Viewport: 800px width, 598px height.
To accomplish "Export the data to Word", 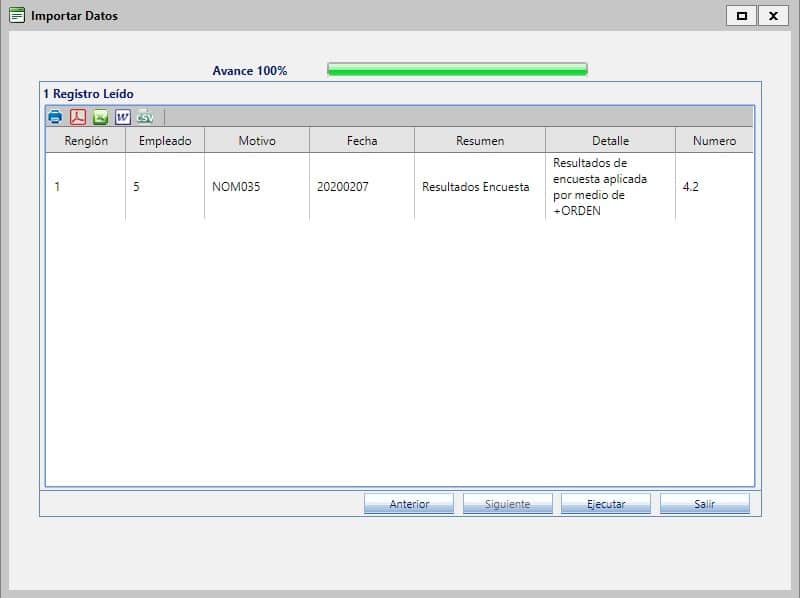I will pos(123,117).
